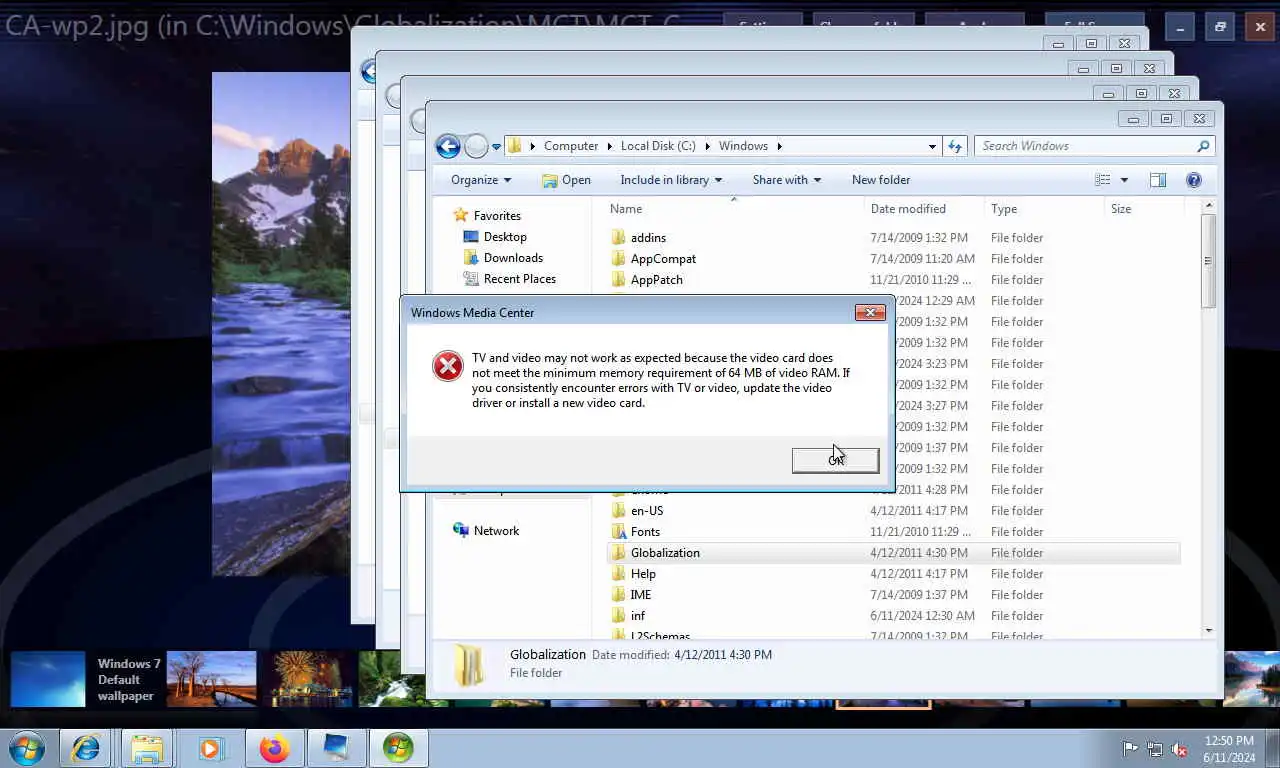Click the Windows Media Center taskbar icon
Viewport: 1280px width, 768px height.
pyautogui.click(x=398, y=748)
